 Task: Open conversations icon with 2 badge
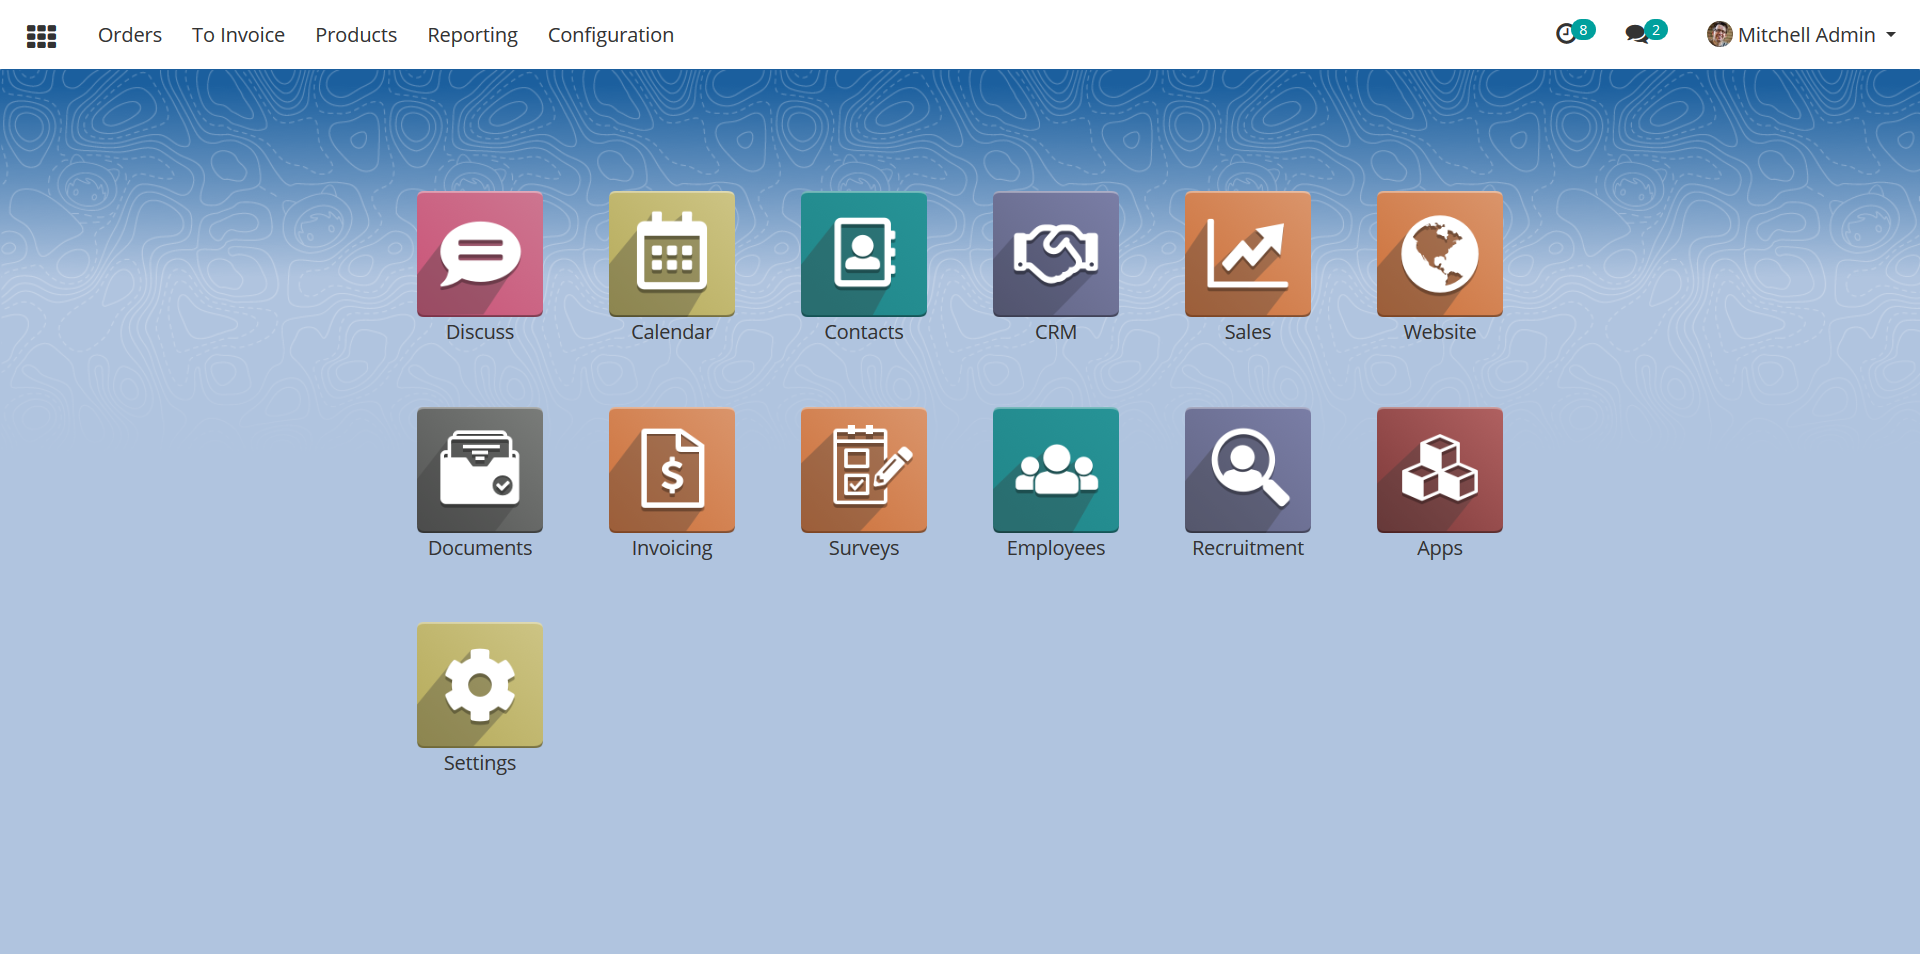[x=1646, y=33]
